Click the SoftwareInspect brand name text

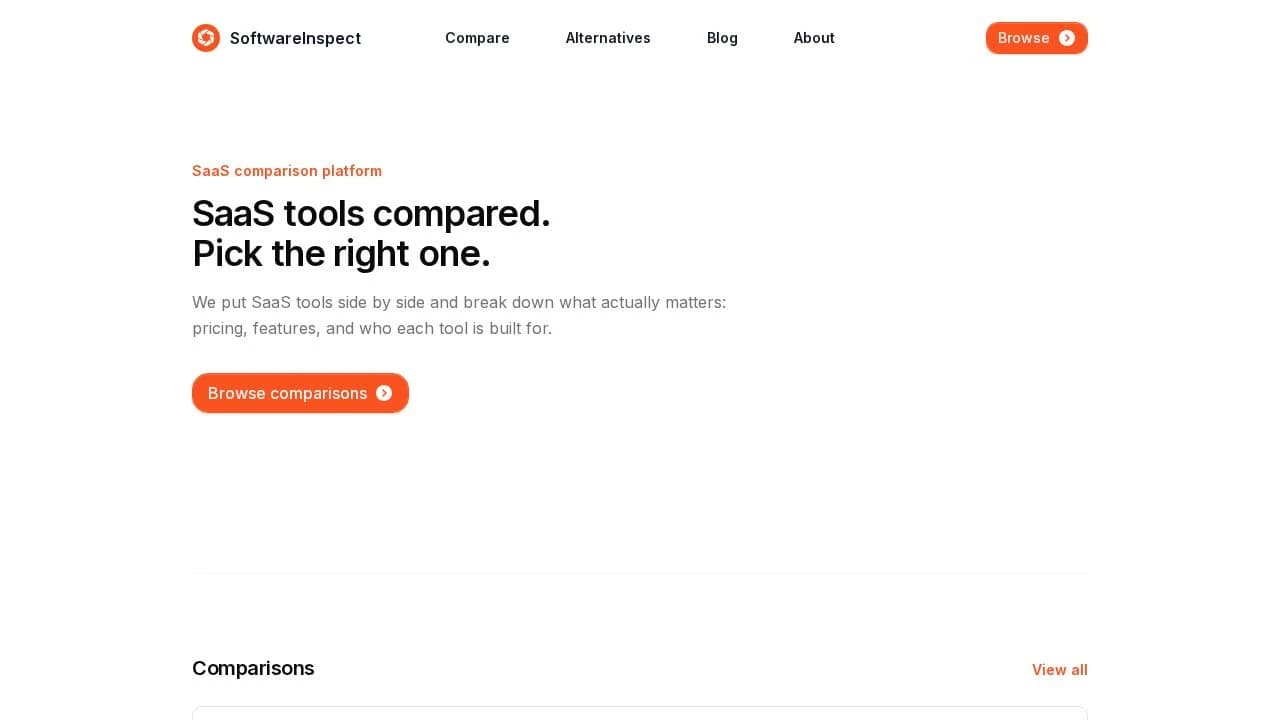295,38
